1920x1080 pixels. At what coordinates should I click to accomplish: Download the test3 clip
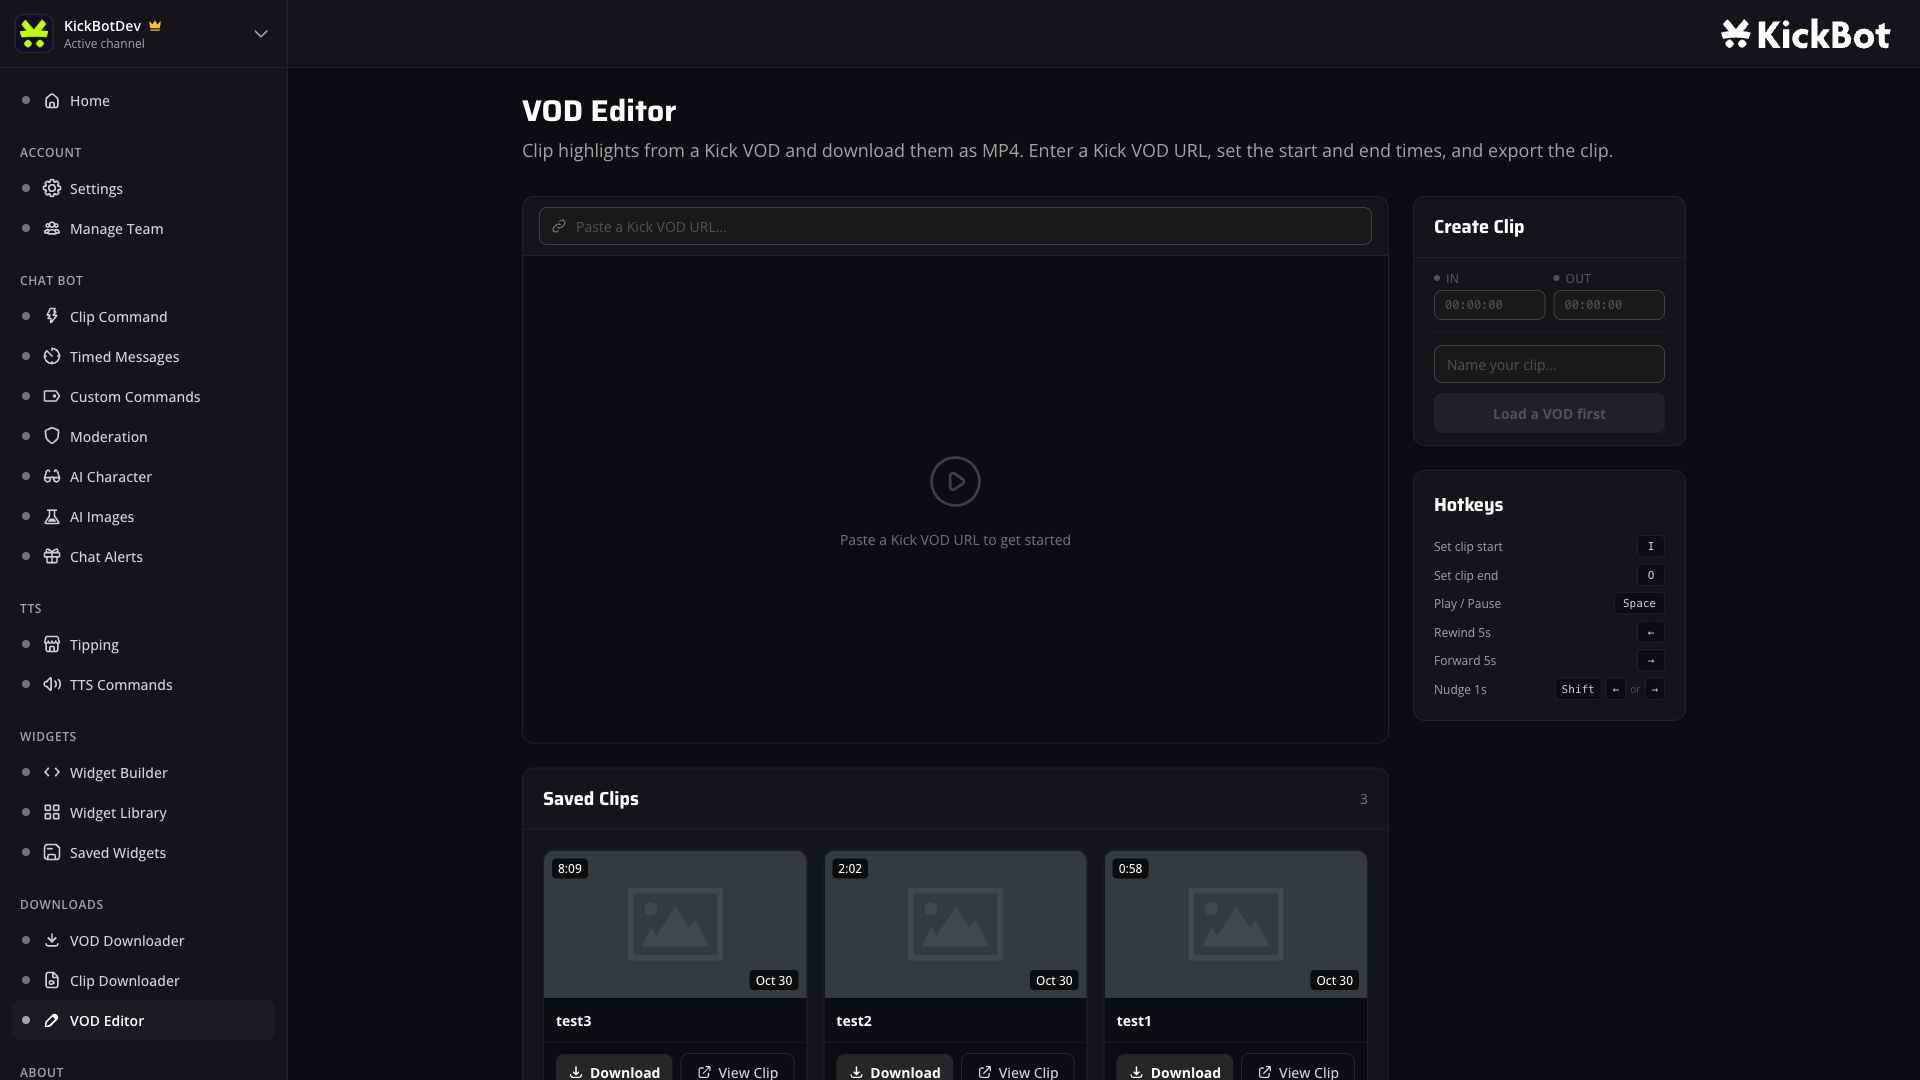tap(614, 1069)
